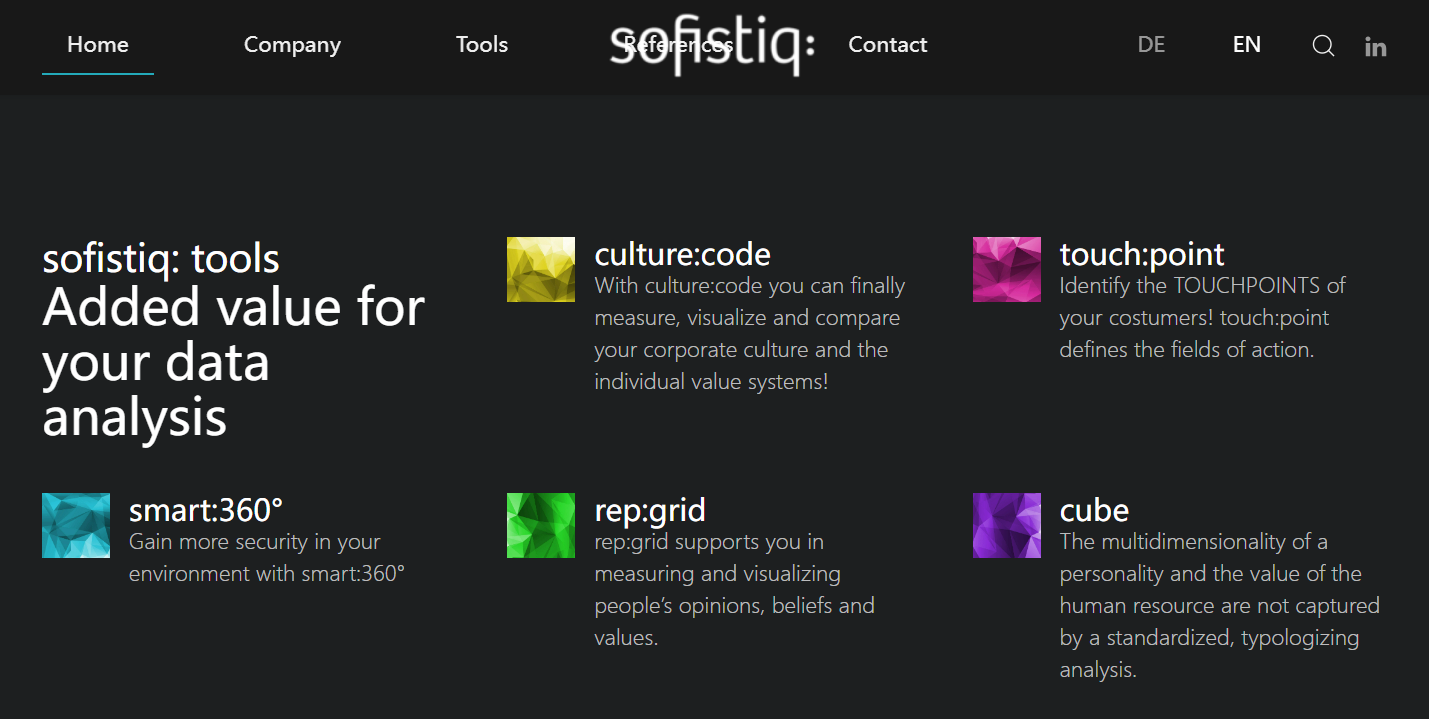Open the Tools menu

click(482, 45)
